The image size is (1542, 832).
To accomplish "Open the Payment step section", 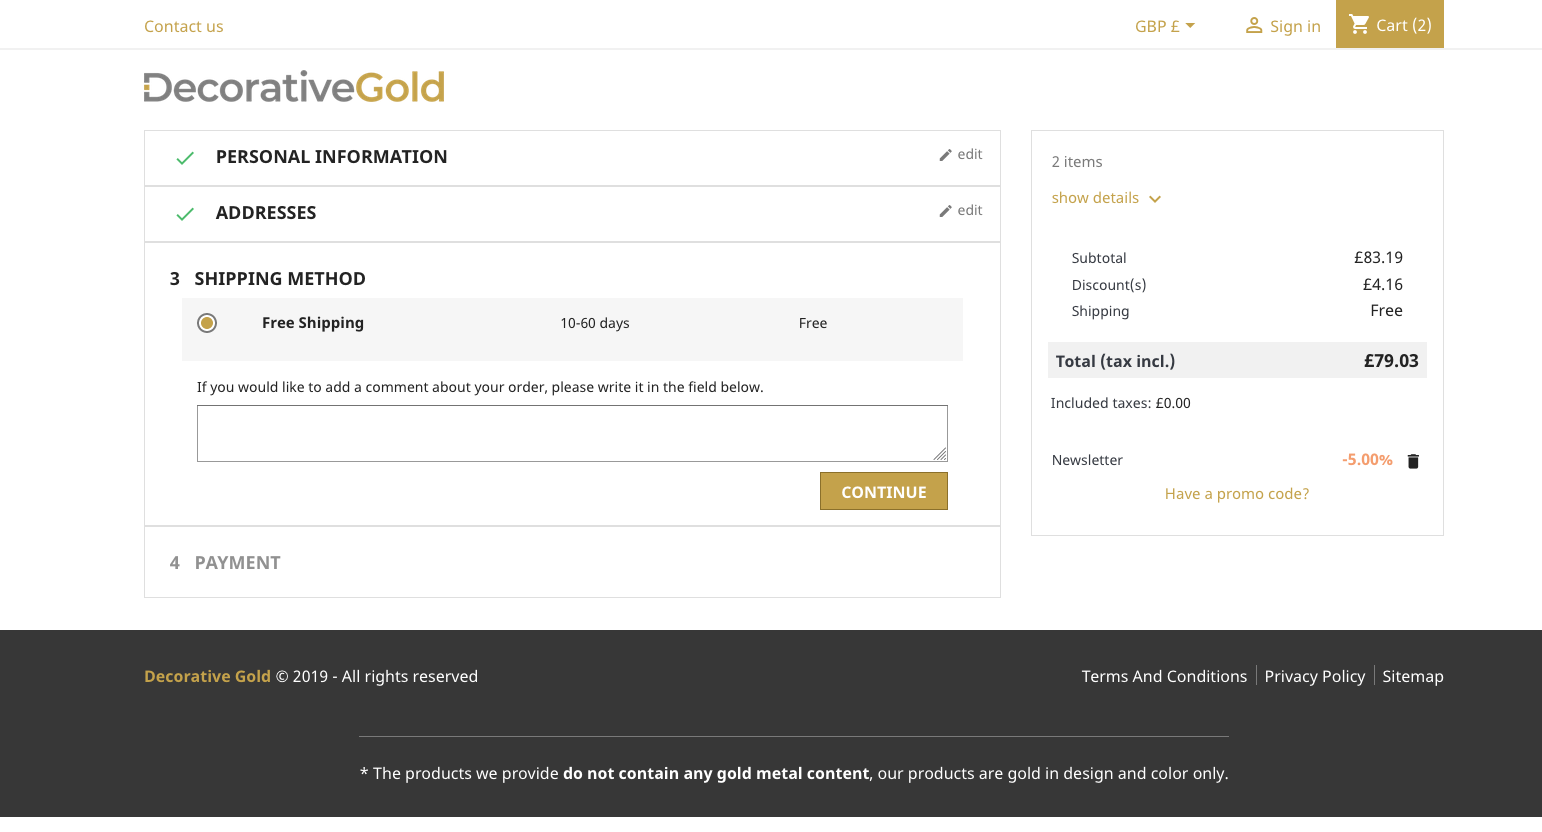I will pos(237,563).
